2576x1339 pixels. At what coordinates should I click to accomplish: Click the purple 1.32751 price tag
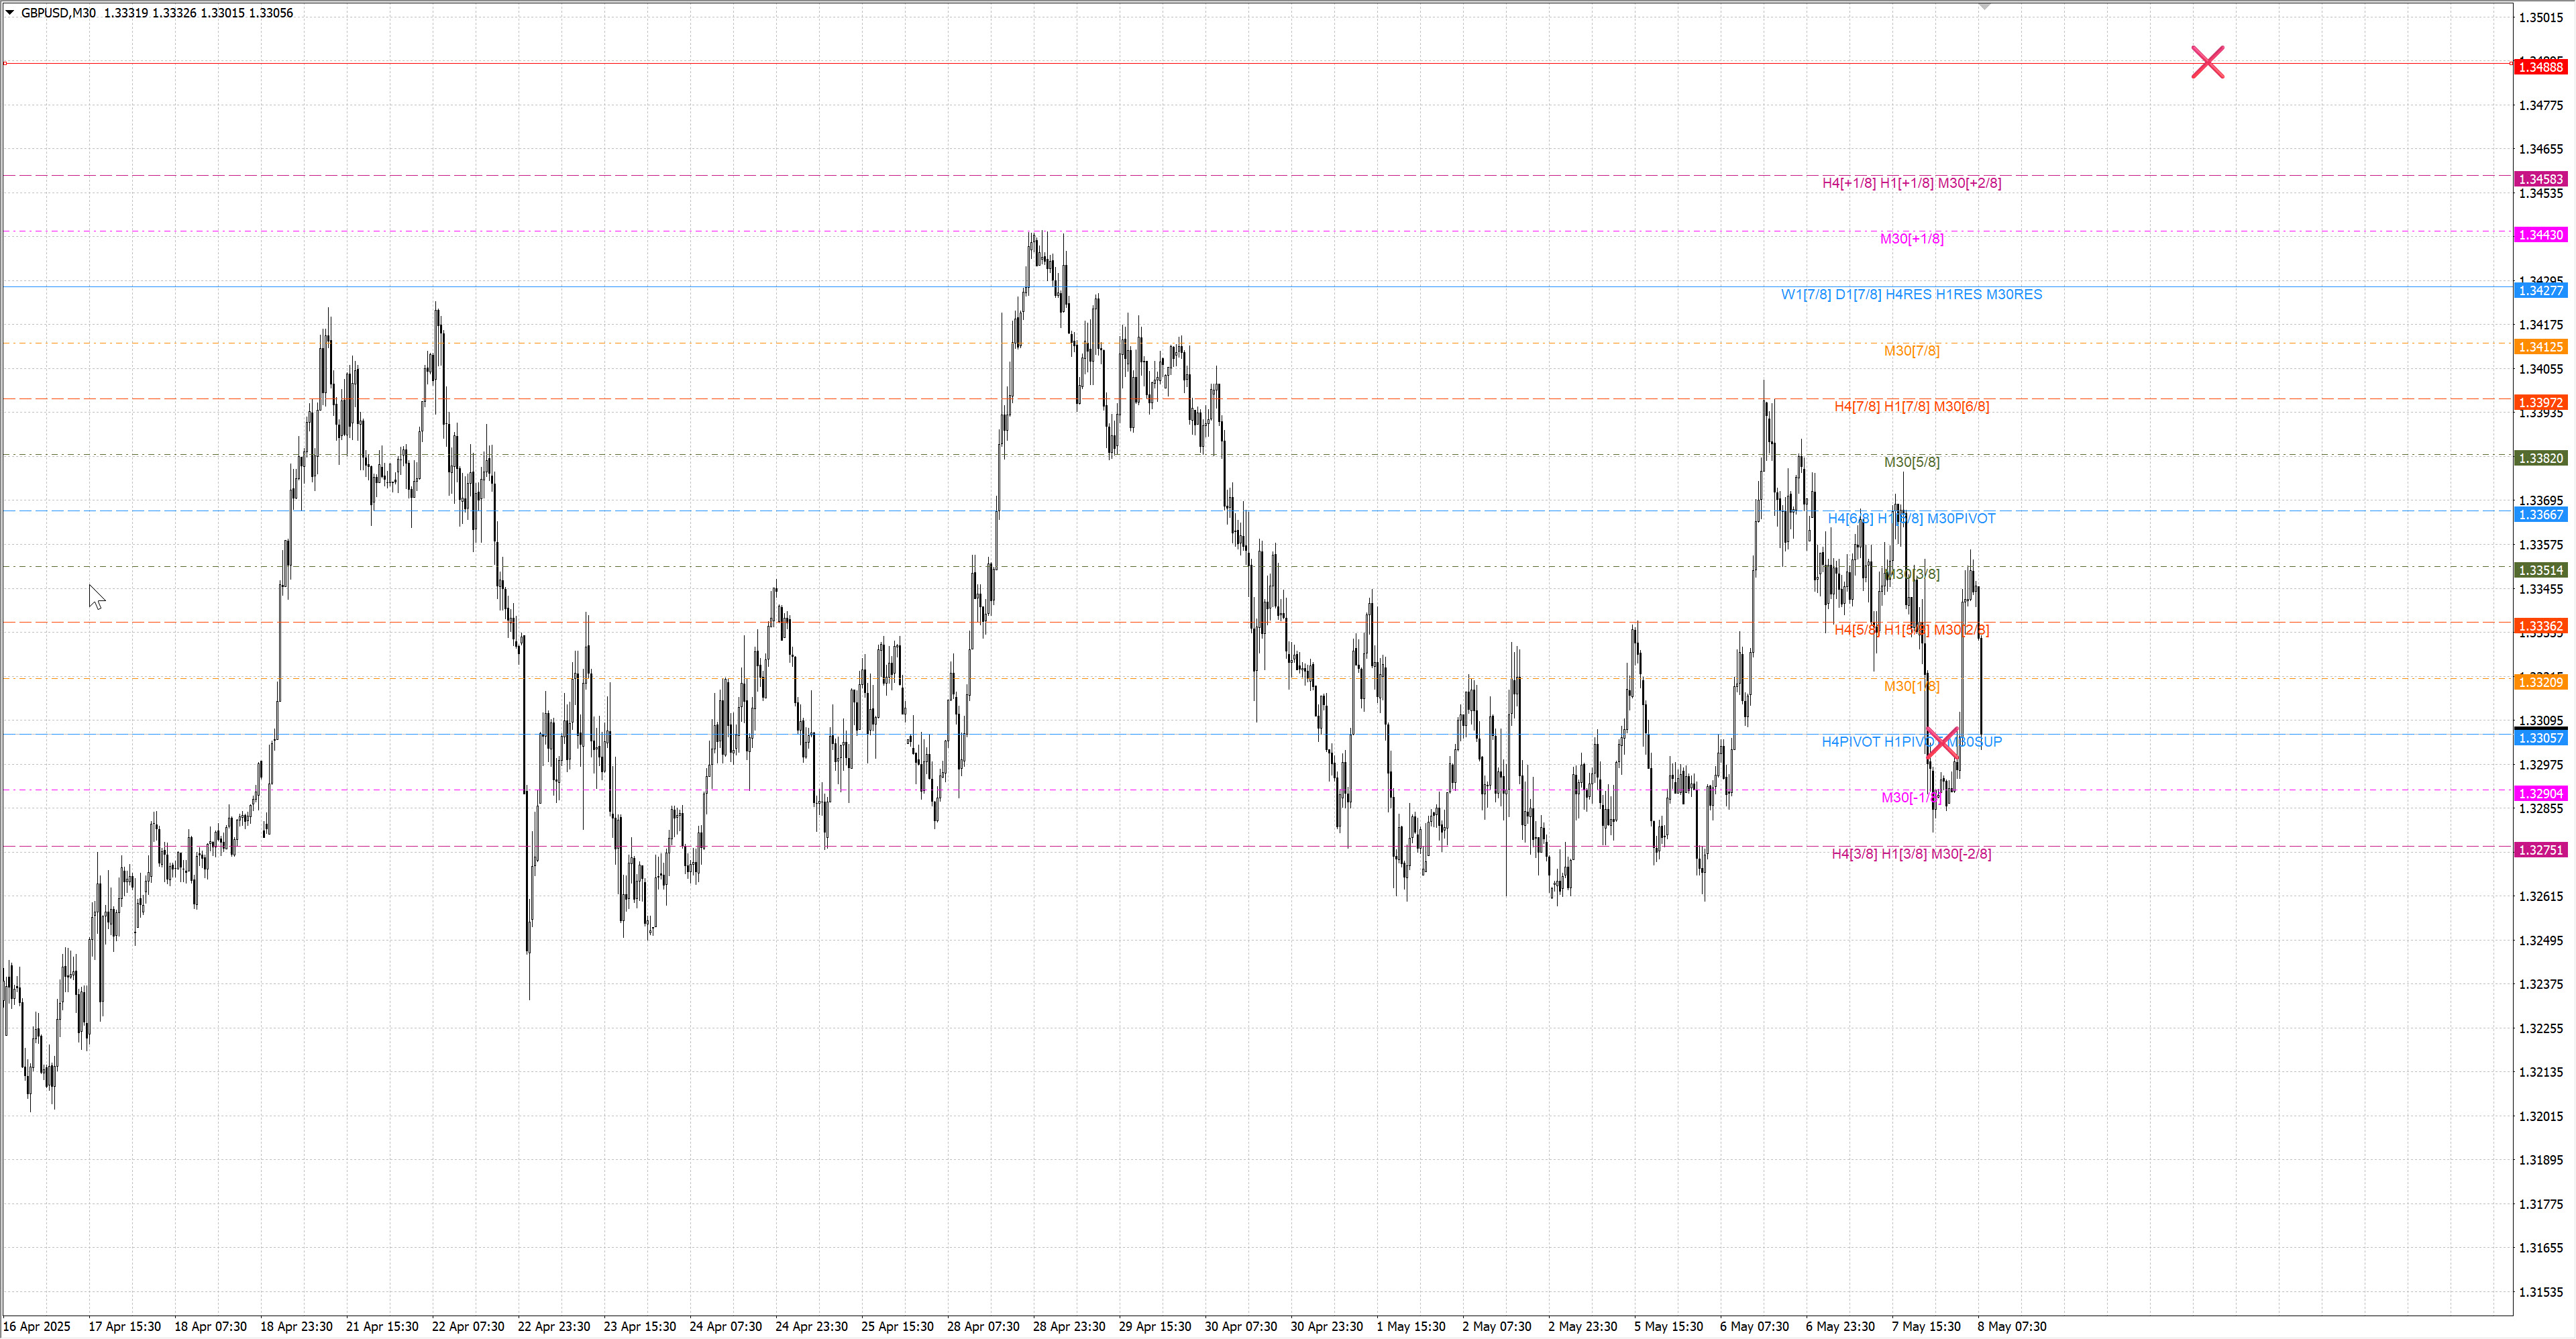point(2540,850)
